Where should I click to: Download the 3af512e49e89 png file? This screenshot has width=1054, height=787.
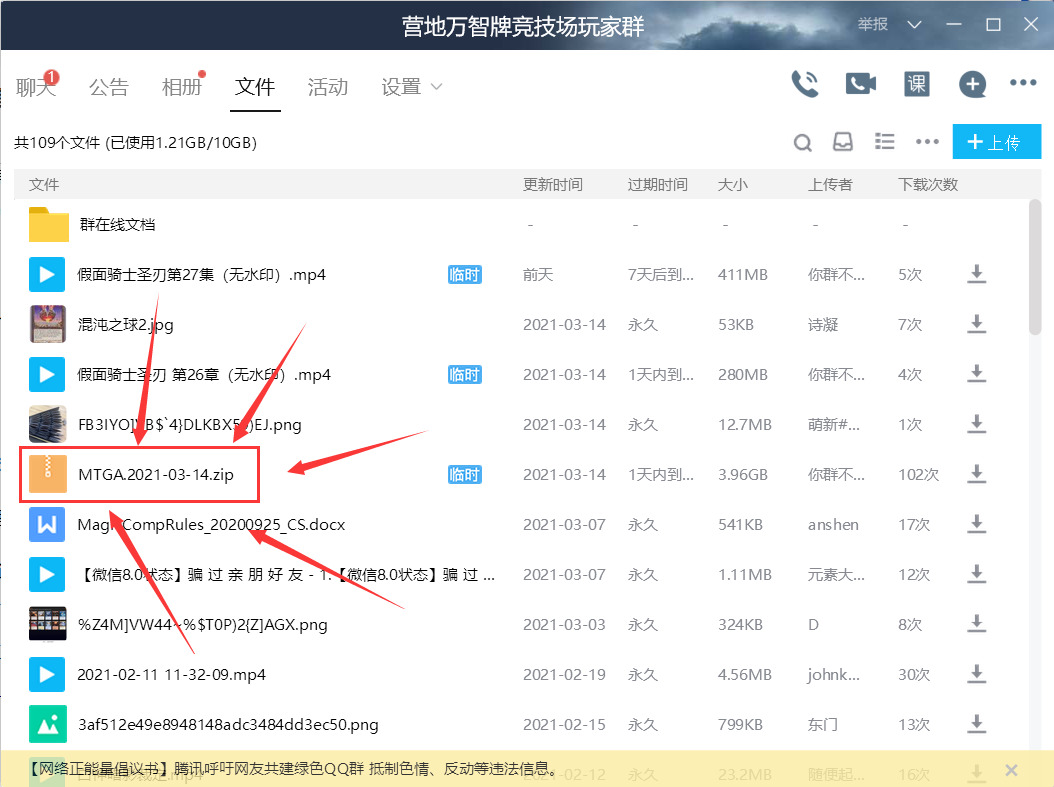(x=976, y=724)
